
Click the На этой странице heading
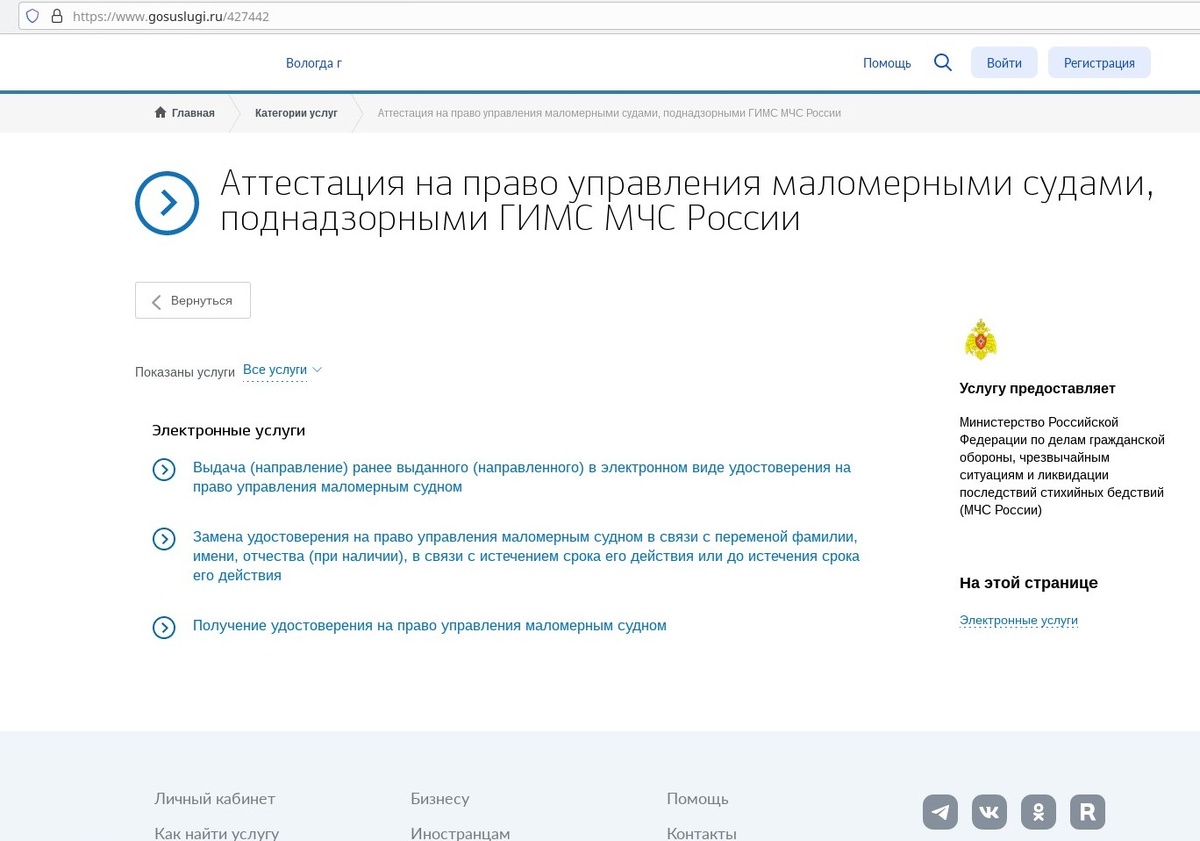pyautogui.click(x=1029, y=583)
